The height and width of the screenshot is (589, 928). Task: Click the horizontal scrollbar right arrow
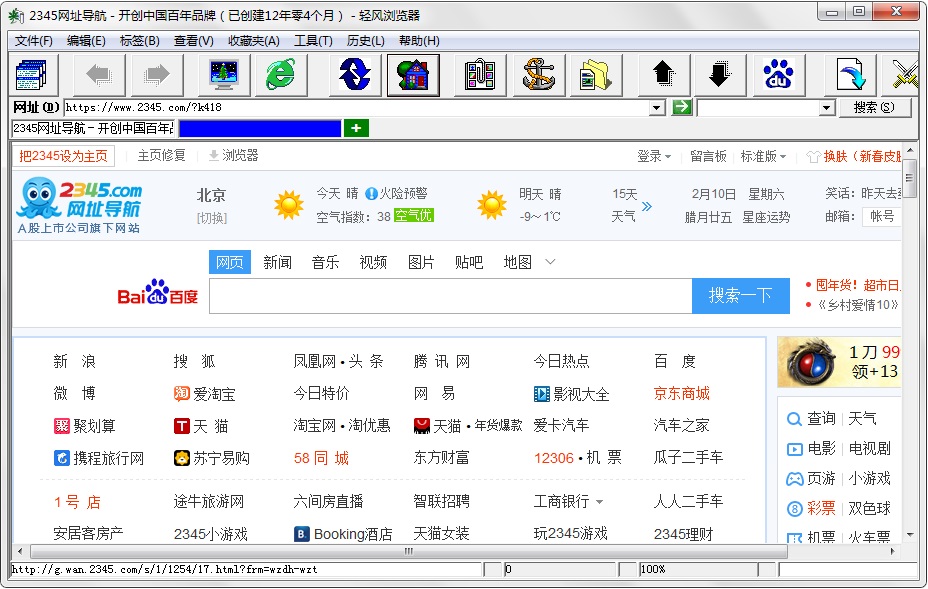[892, 551]
